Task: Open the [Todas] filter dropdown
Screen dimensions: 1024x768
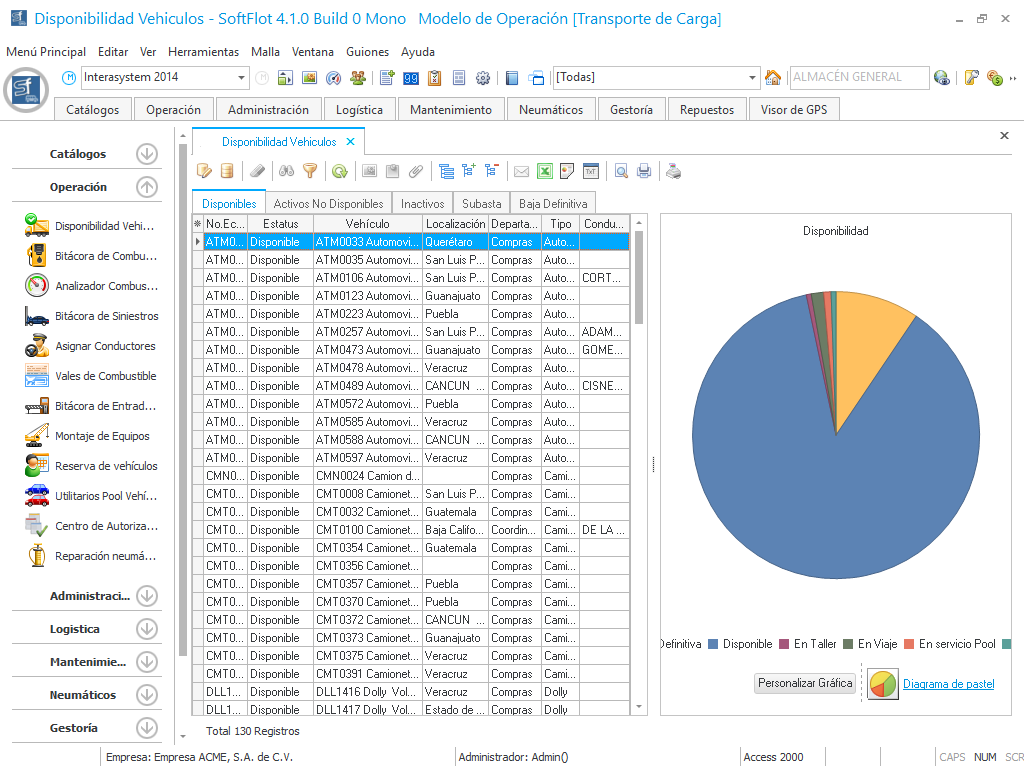Action: click(753, 78)
